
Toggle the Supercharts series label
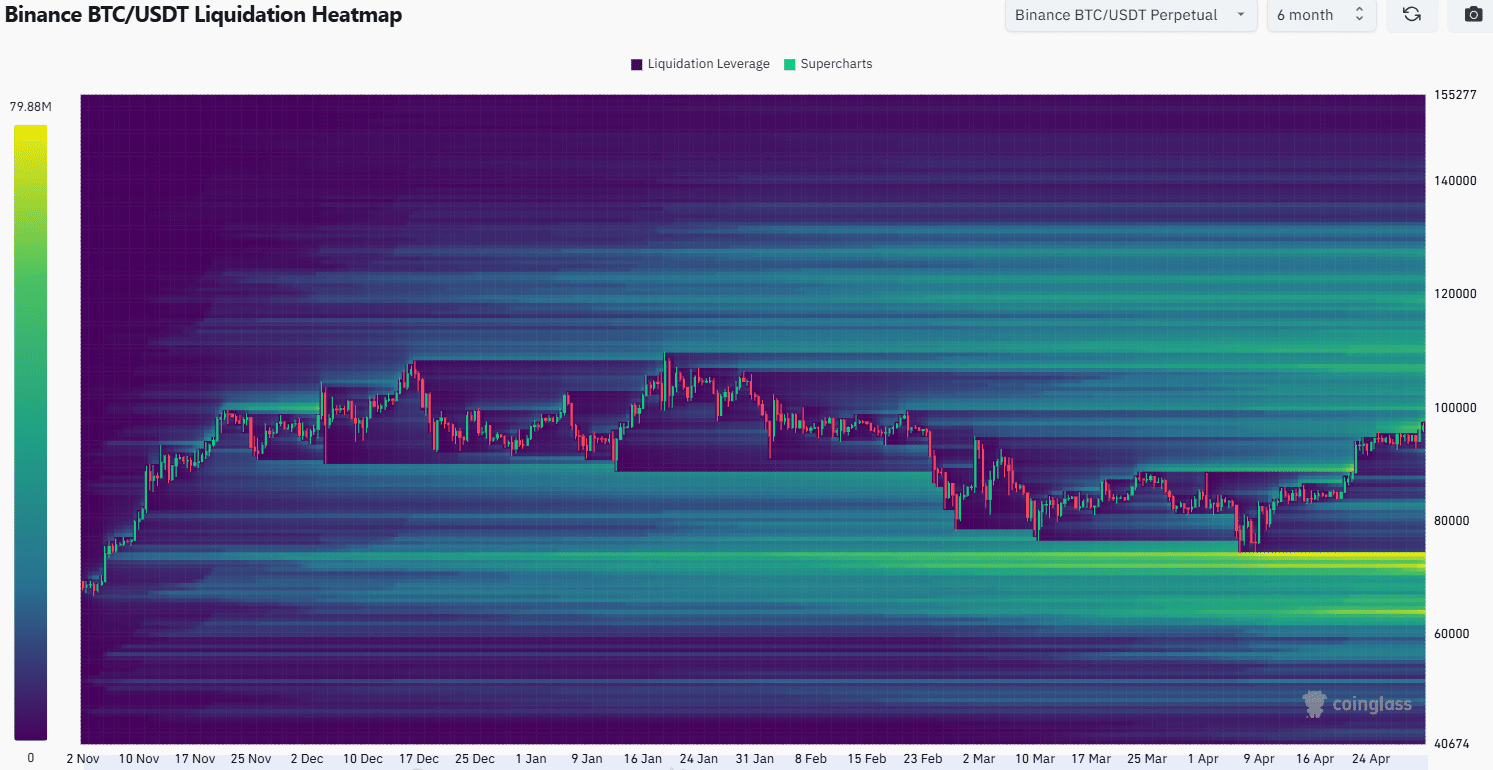[x=836, y=64]
